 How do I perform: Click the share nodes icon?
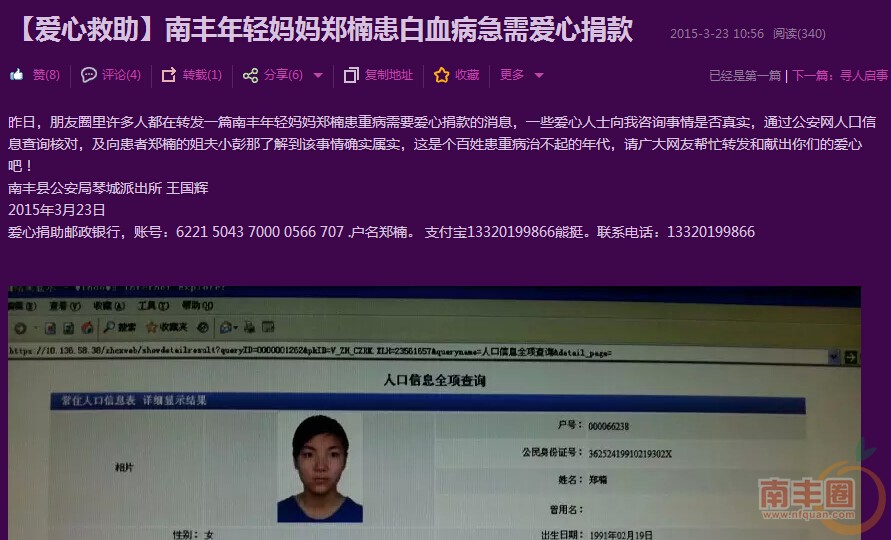click(250, 75)
